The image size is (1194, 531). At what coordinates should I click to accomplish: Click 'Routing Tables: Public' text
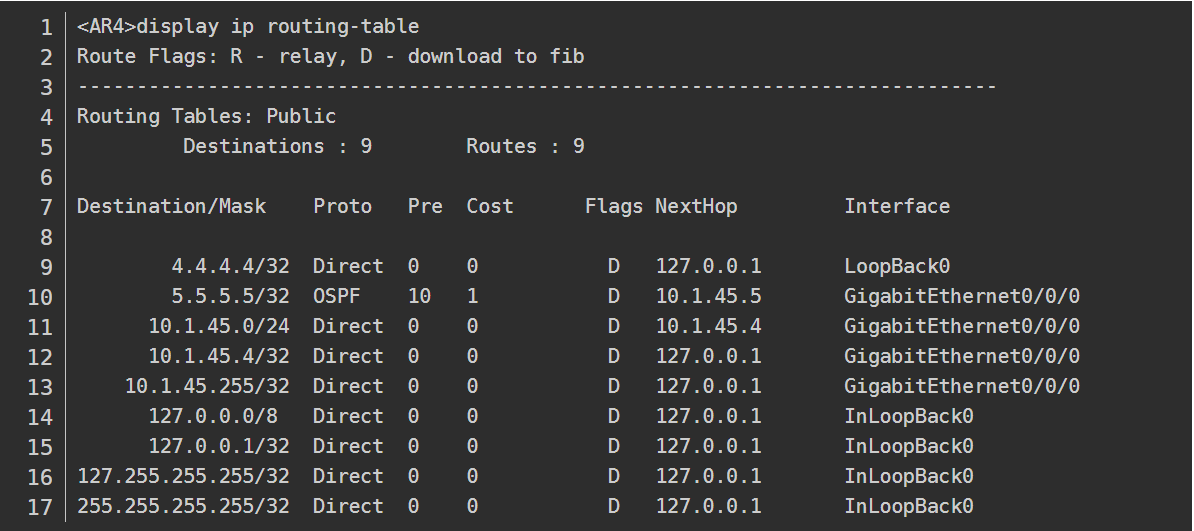[x=206, y=117]
